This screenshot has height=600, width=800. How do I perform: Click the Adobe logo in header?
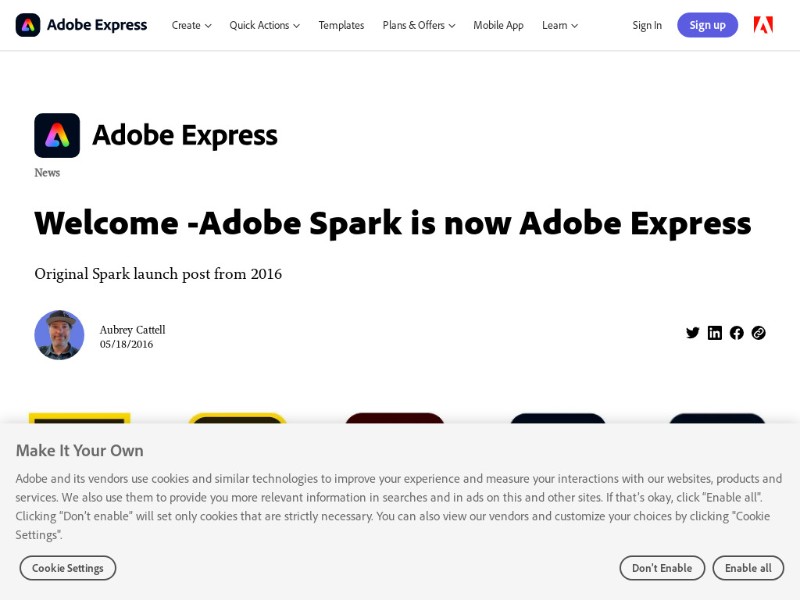click(x=763, y=25)
